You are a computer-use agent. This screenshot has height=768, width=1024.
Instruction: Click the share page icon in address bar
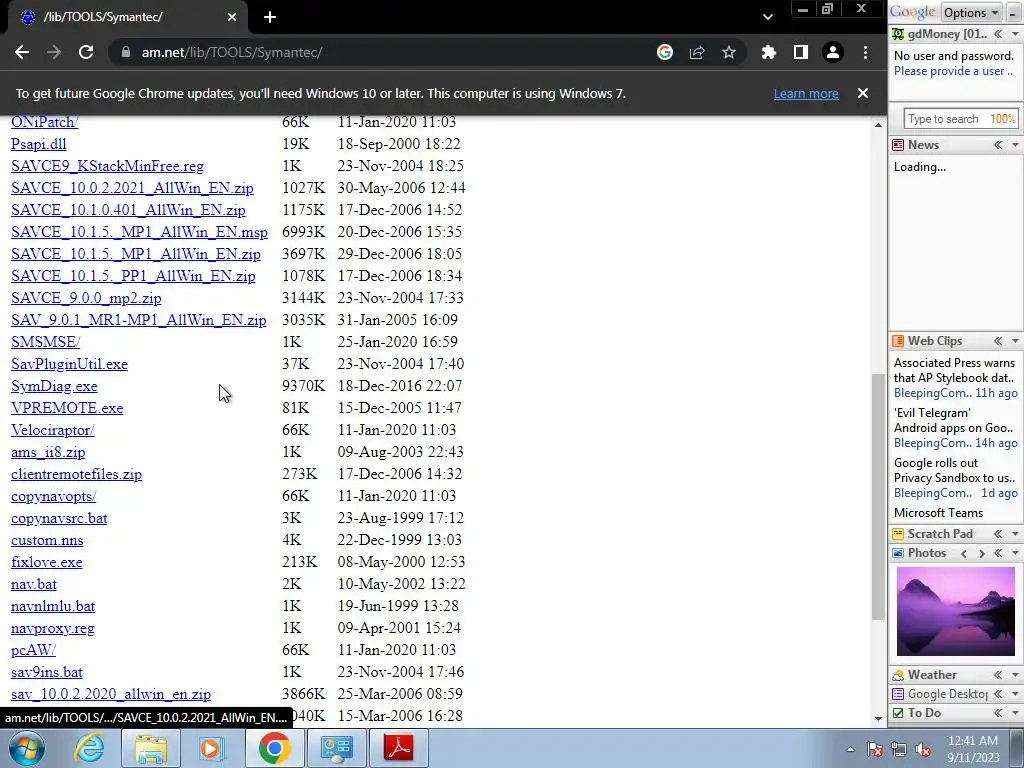click(697, 52)
